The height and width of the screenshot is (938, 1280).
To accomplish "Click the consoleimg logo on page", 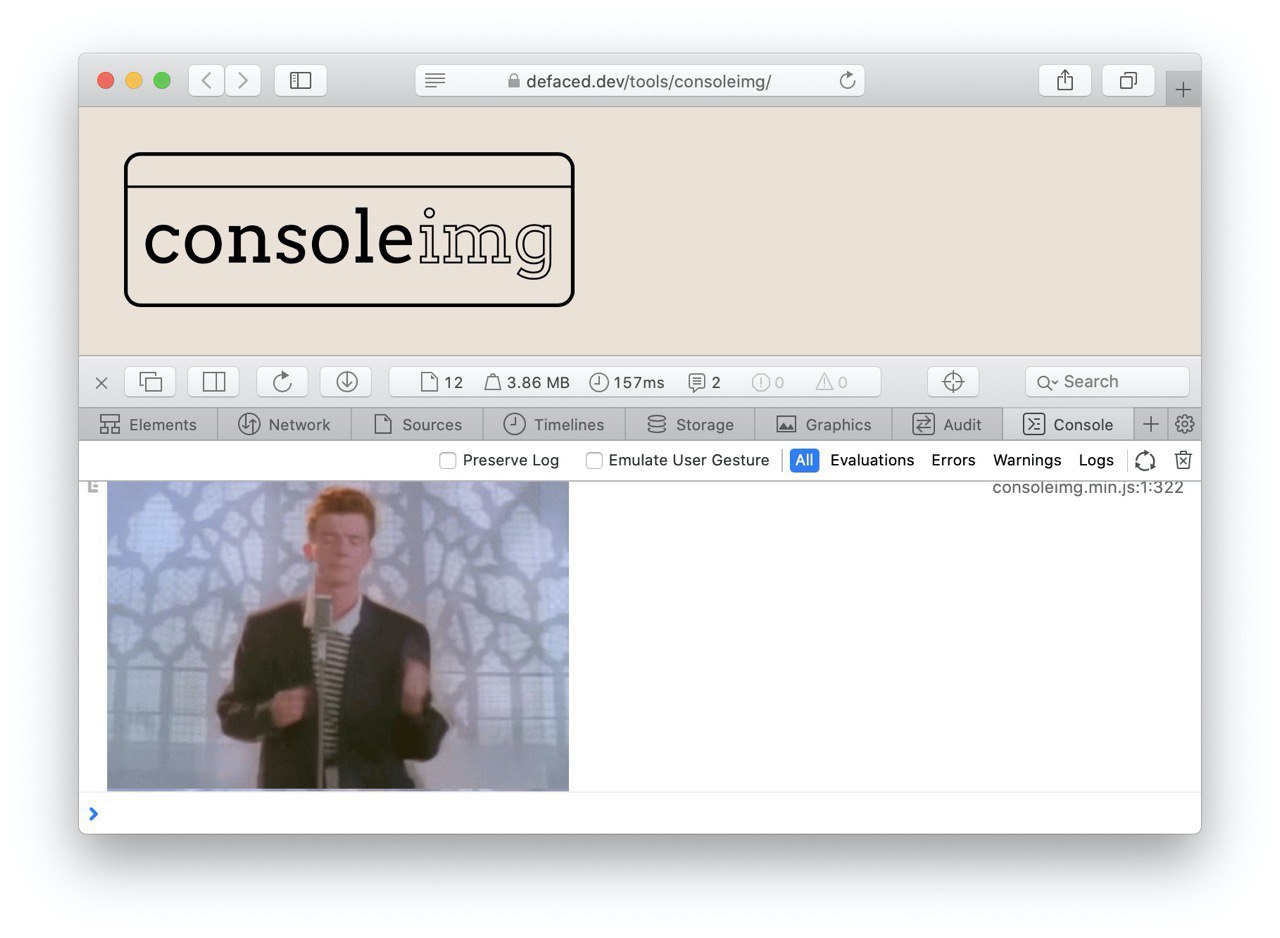I will 349,229.
